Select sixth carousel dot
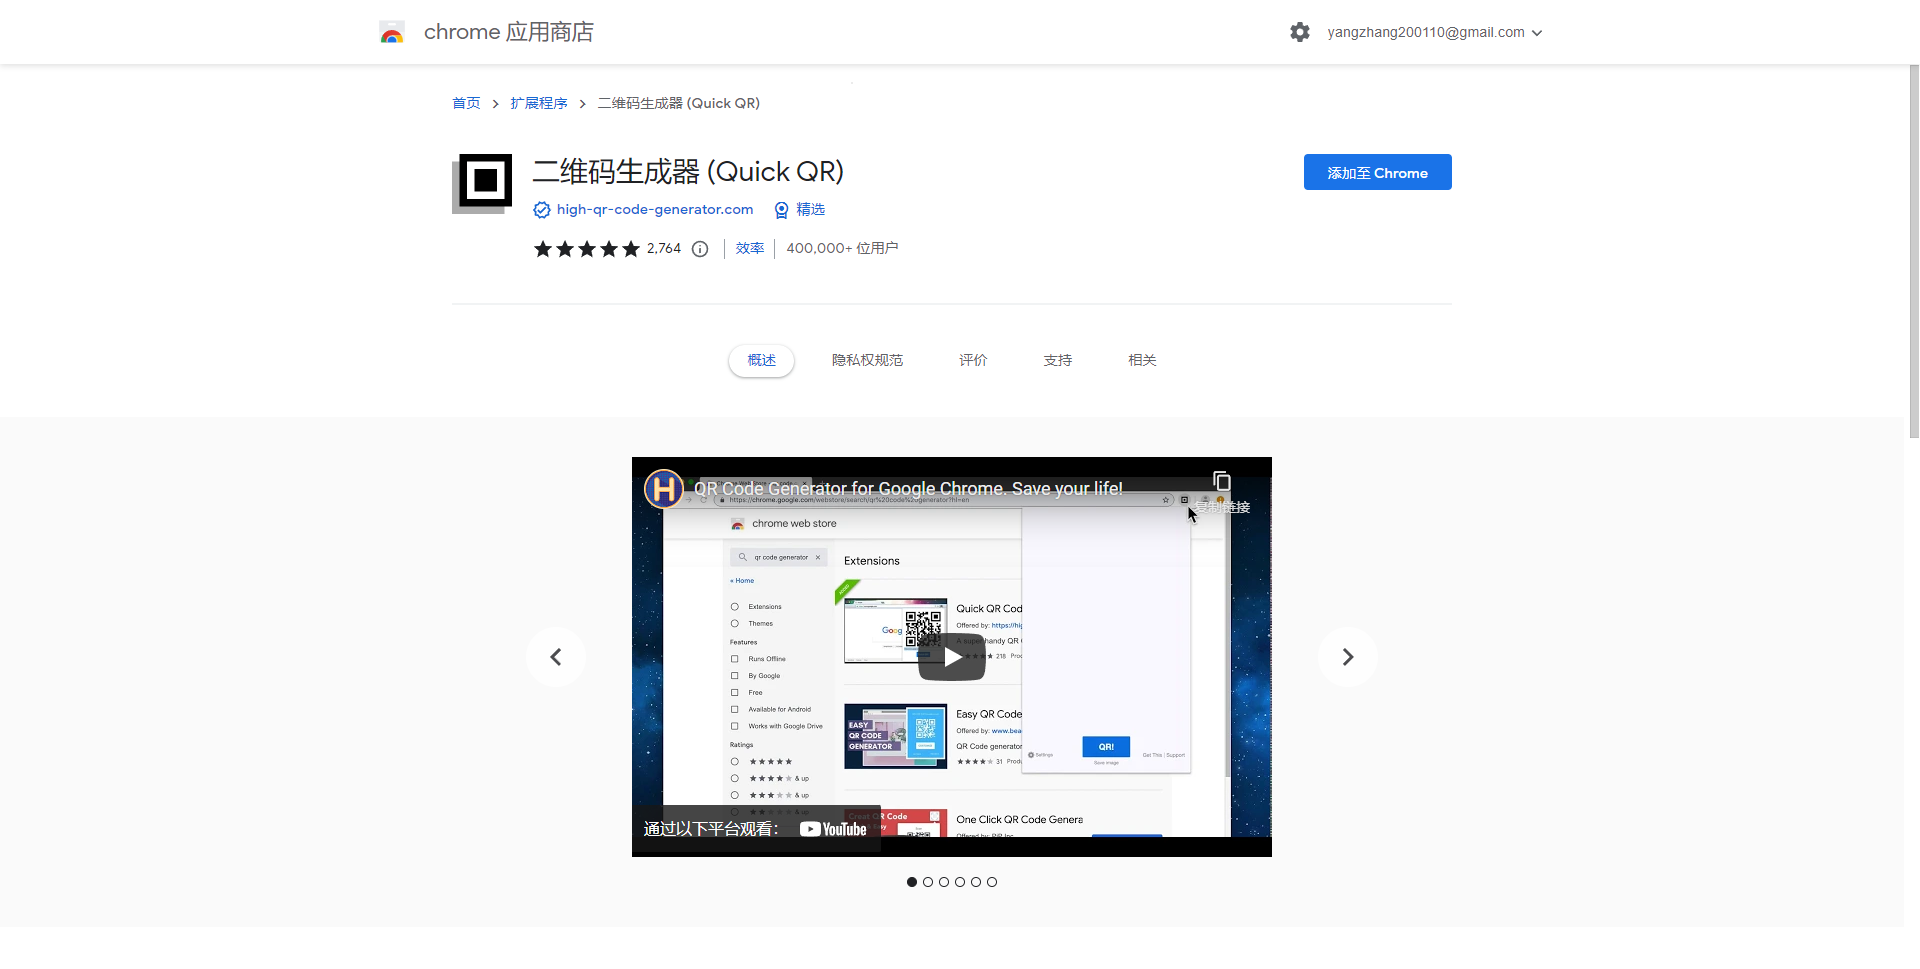1920x969 pixels. (992, 882)
